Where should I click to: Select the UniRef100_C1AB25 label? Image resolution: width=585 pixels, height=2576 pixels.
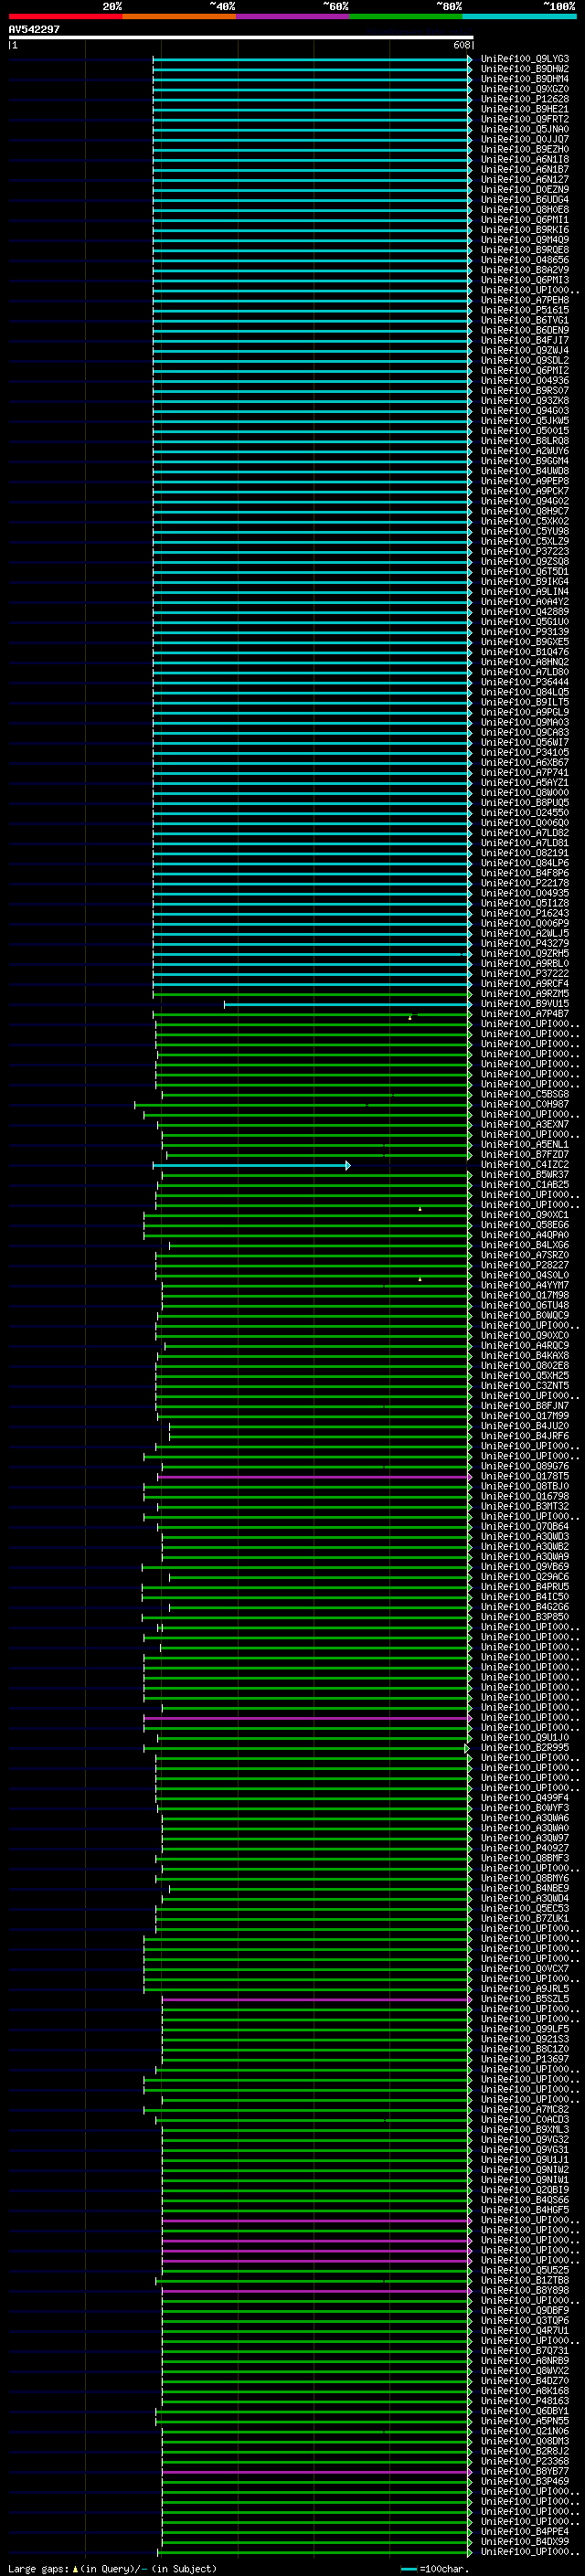(x=524, y=1184)
